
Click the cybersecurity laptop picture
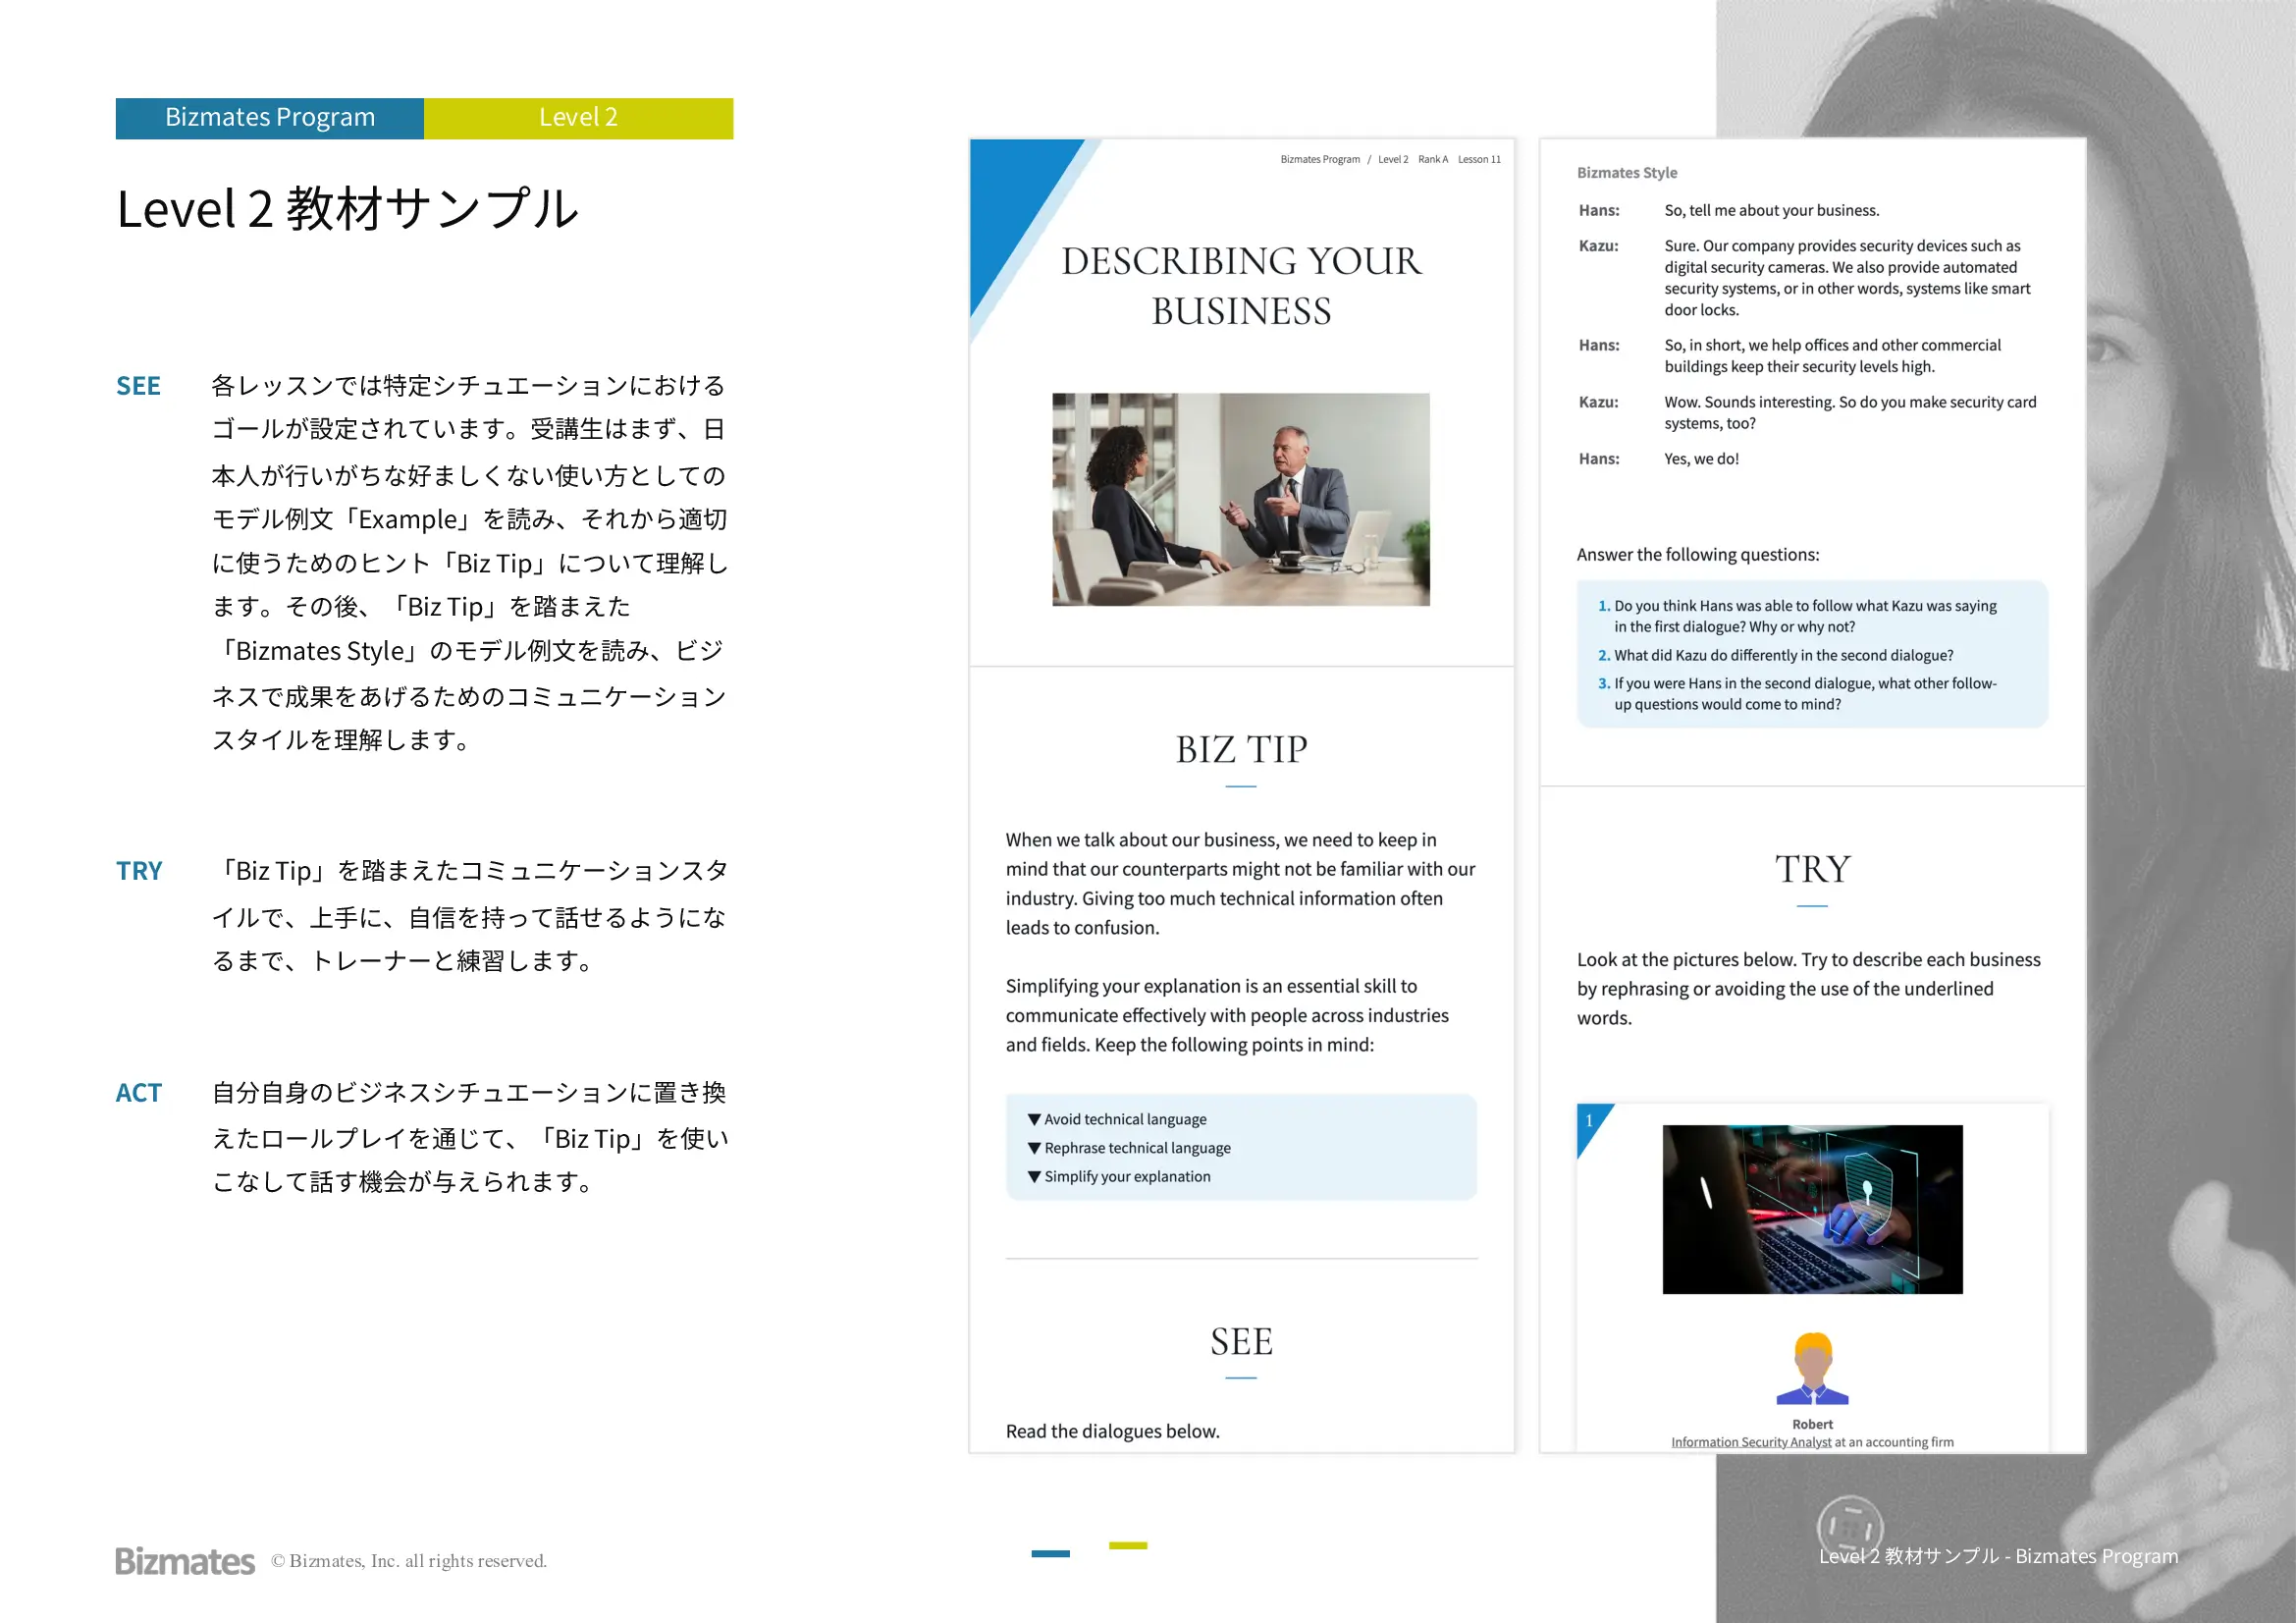click(x=1811, y=1209)
